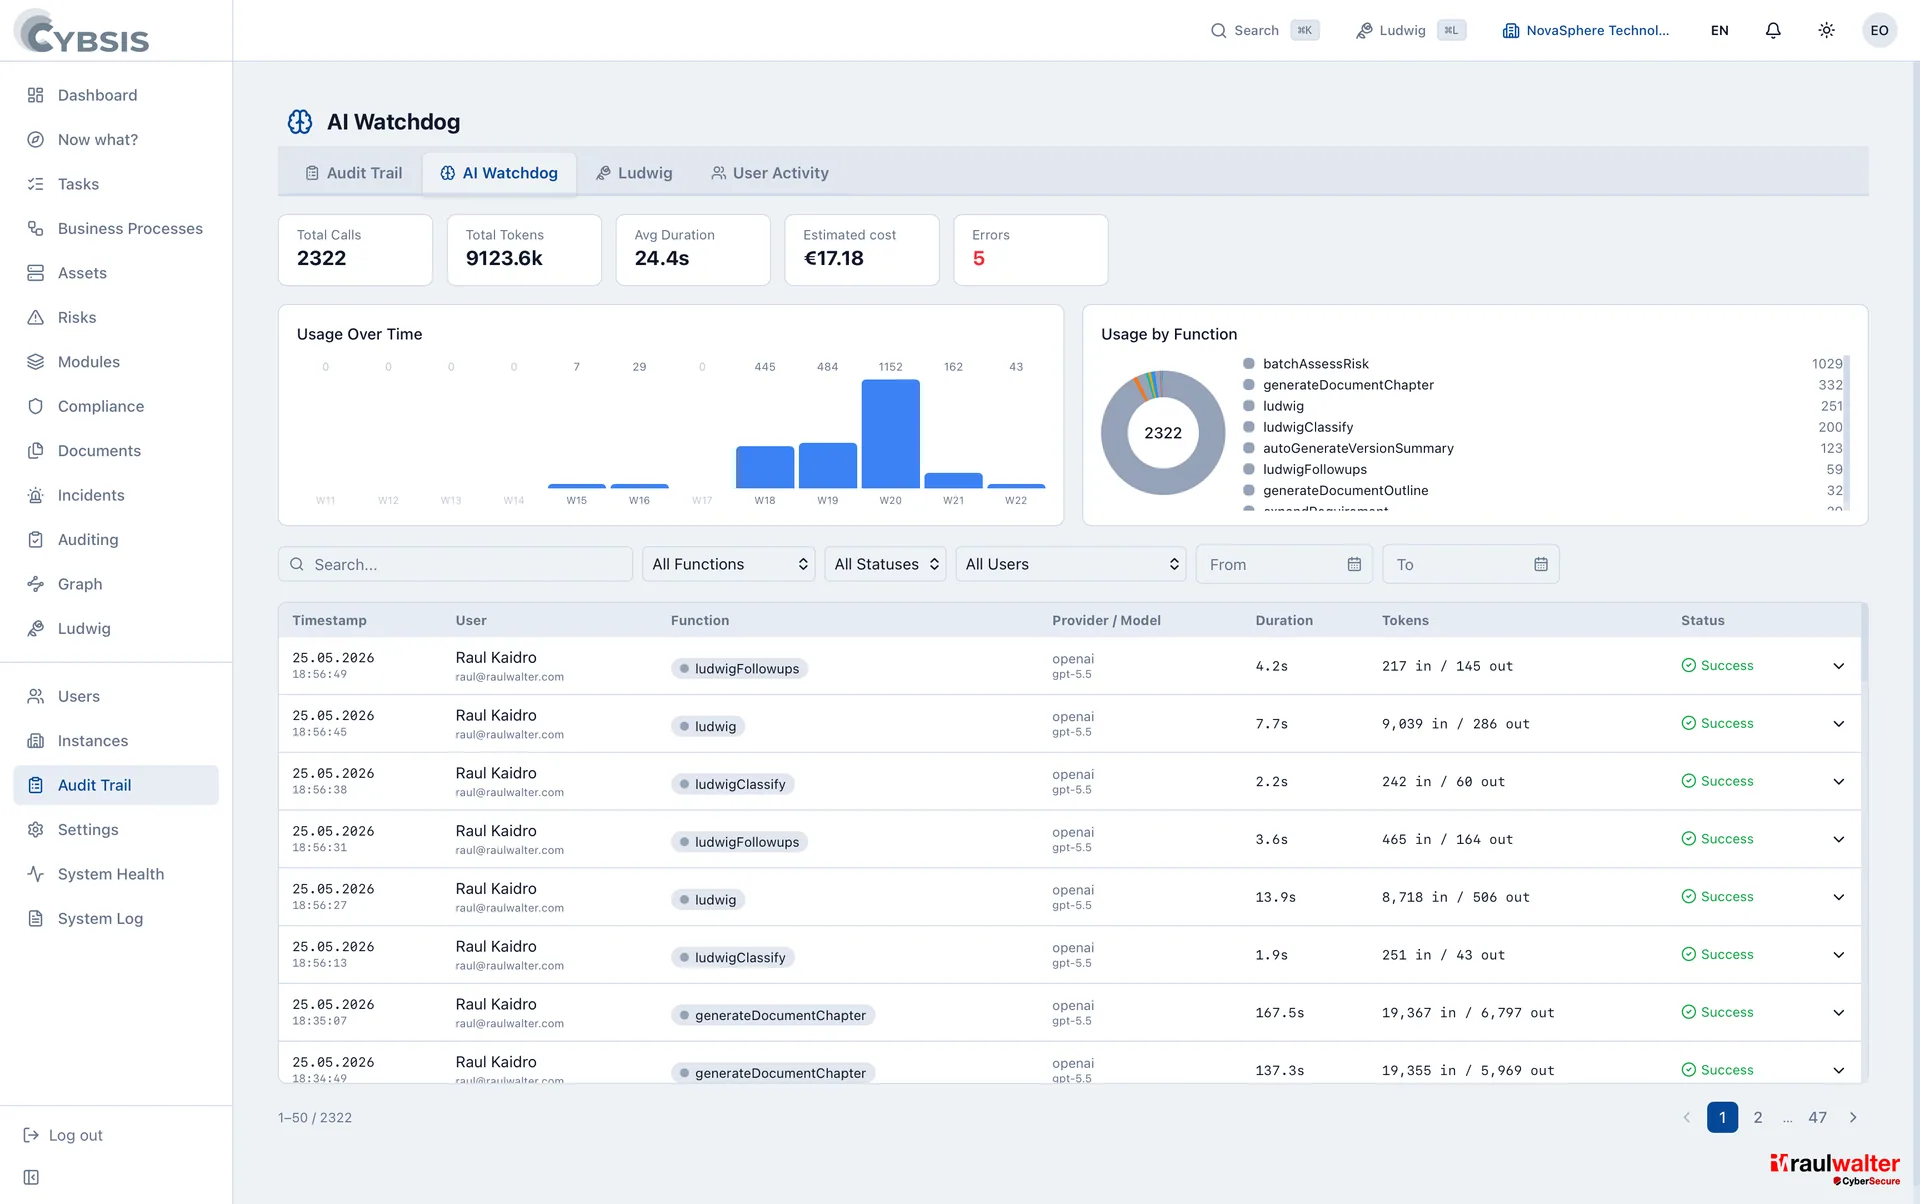Open Compliance shield icon
Image resolution: width=1920 pixels, height=1204 pixels.
(x=36, y=406)
